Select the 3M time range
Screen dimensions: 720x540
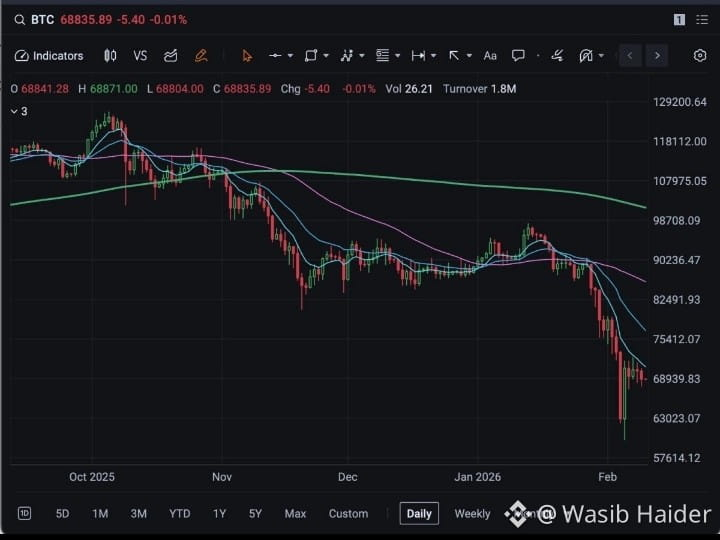click(x=139, y=513)
